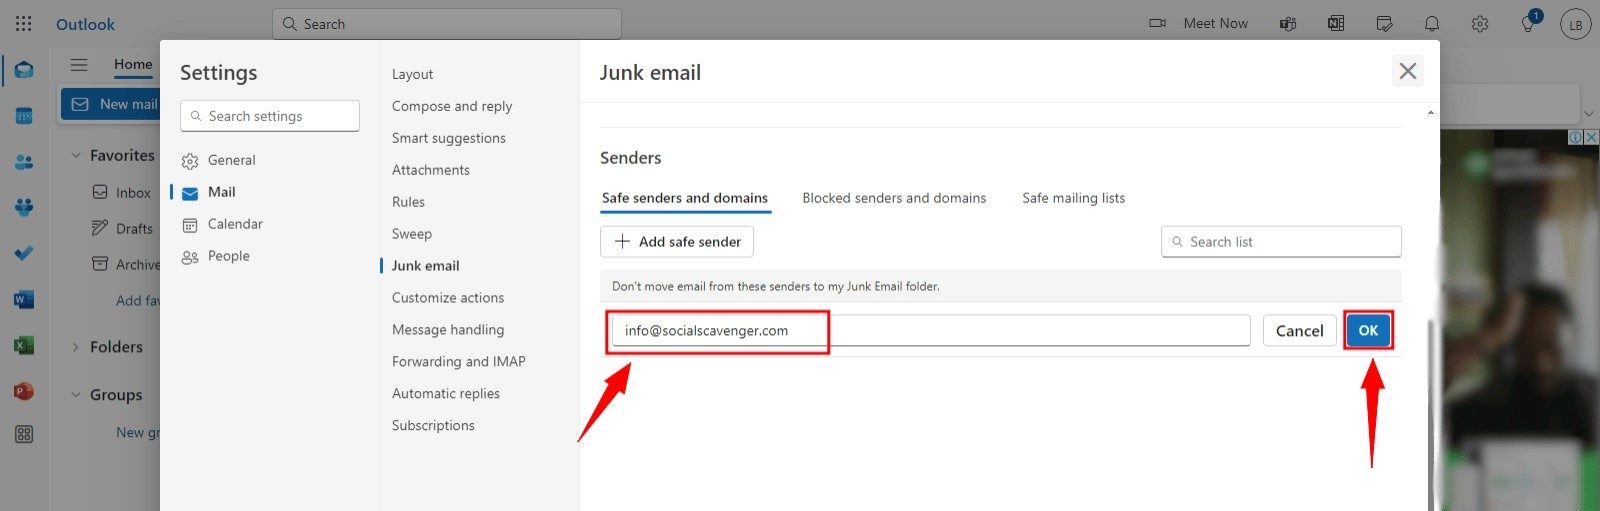Click the Outlook brand title
This screenshot has width=1600, height=511.
click(85, 24)
